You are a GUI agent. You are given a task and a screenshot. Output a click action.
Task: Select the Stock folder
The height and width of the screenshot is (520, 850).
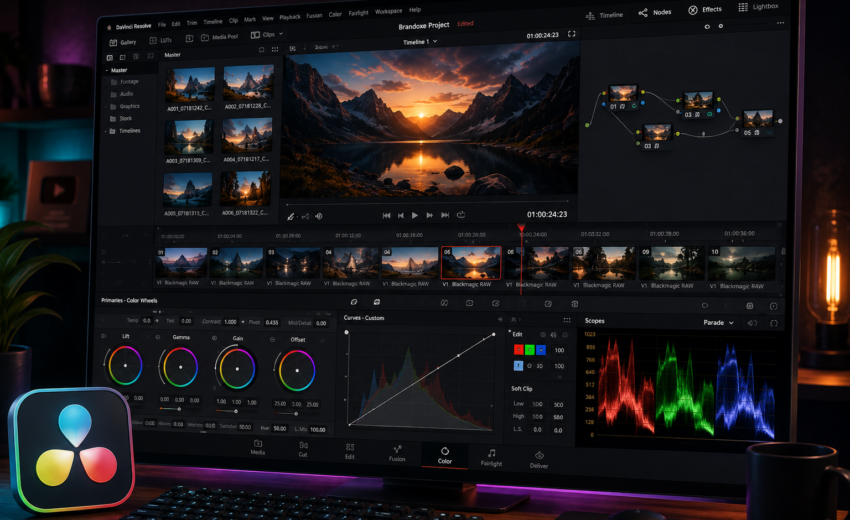pyautogui.click(x=121, y=118)
